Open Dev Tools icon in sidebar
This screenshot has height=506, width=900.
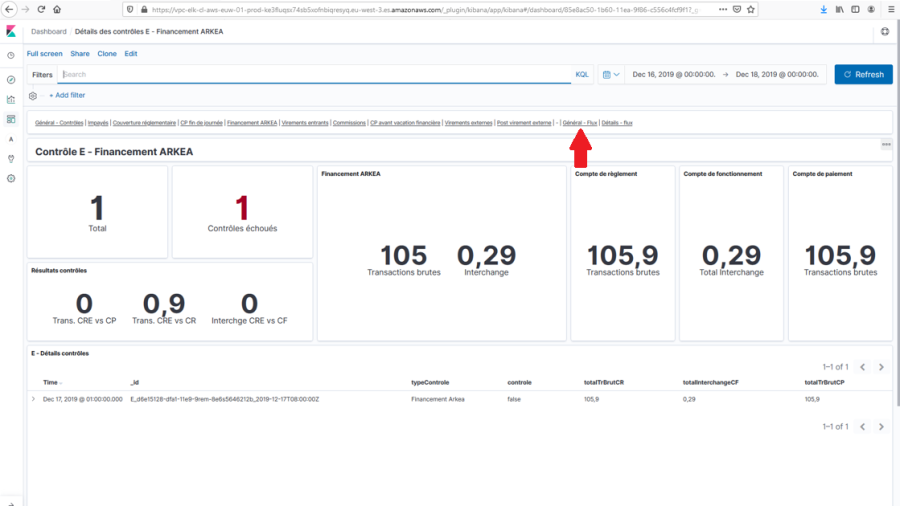click(11, 158)
